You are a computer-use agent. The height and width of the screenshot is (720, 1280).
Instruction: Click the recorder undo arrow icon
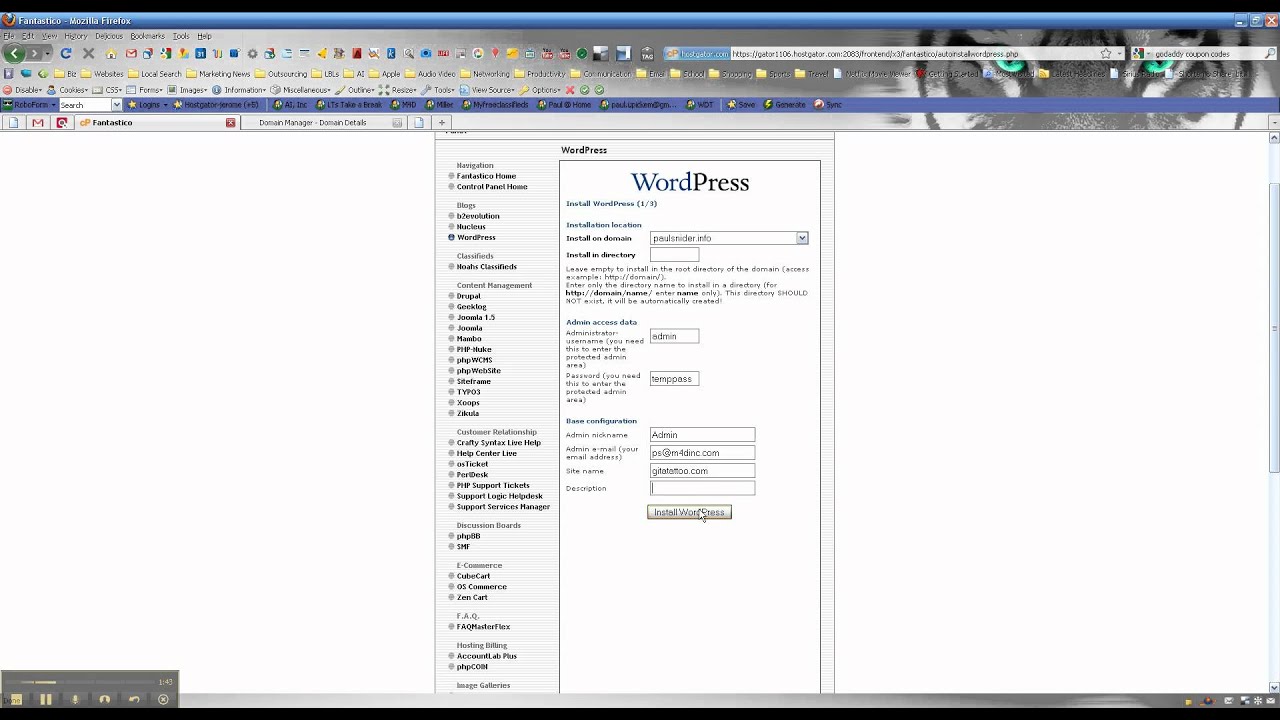[134, 699]
